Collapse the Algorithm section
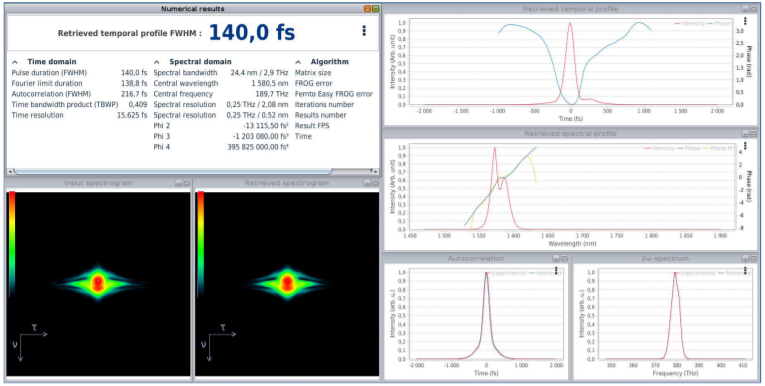 pos(299,62)
